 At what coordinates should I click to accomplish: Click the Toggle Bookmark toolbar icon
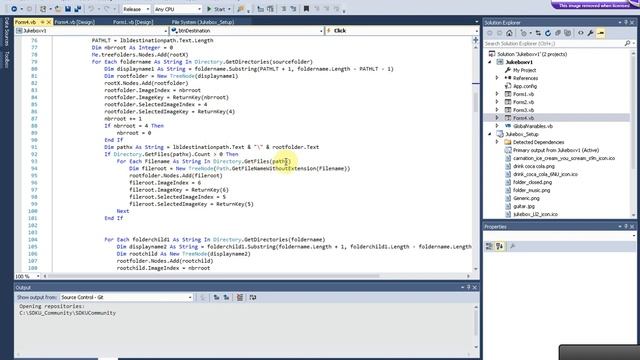coord(306,9)
